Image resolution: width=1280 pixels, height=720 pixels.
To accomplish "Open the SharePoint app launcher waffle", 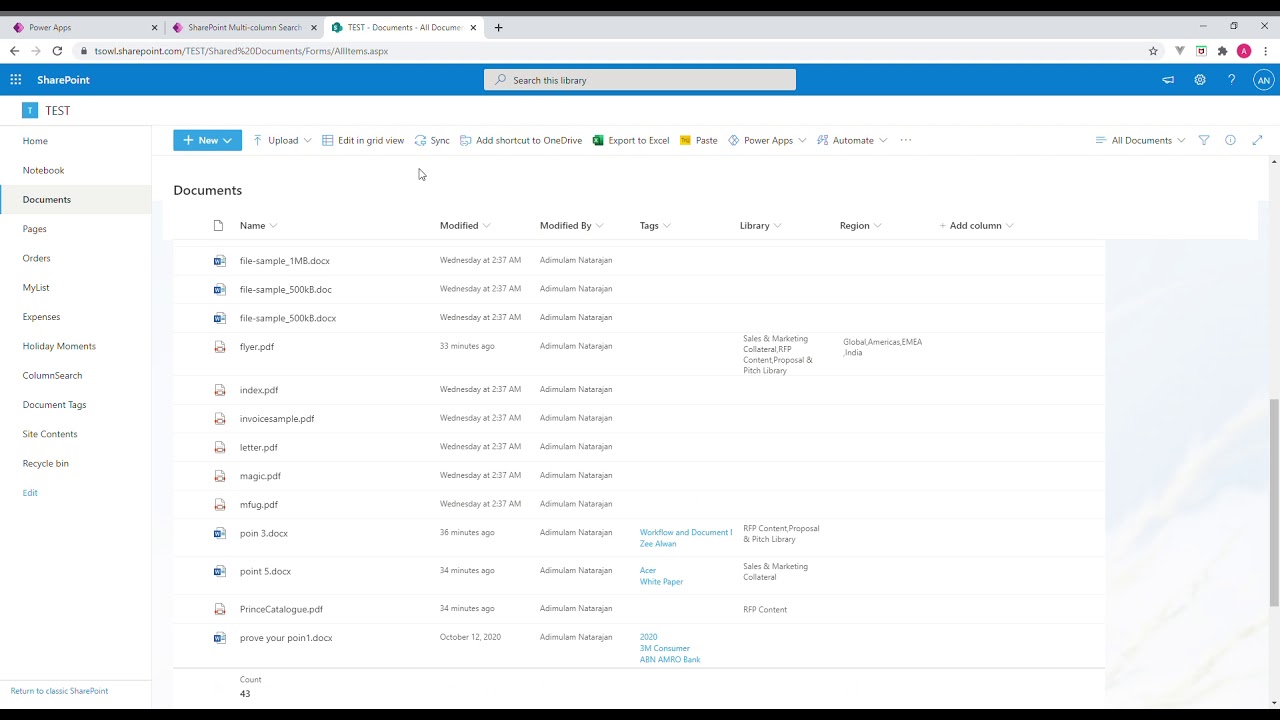I will [x=16, y=80].
